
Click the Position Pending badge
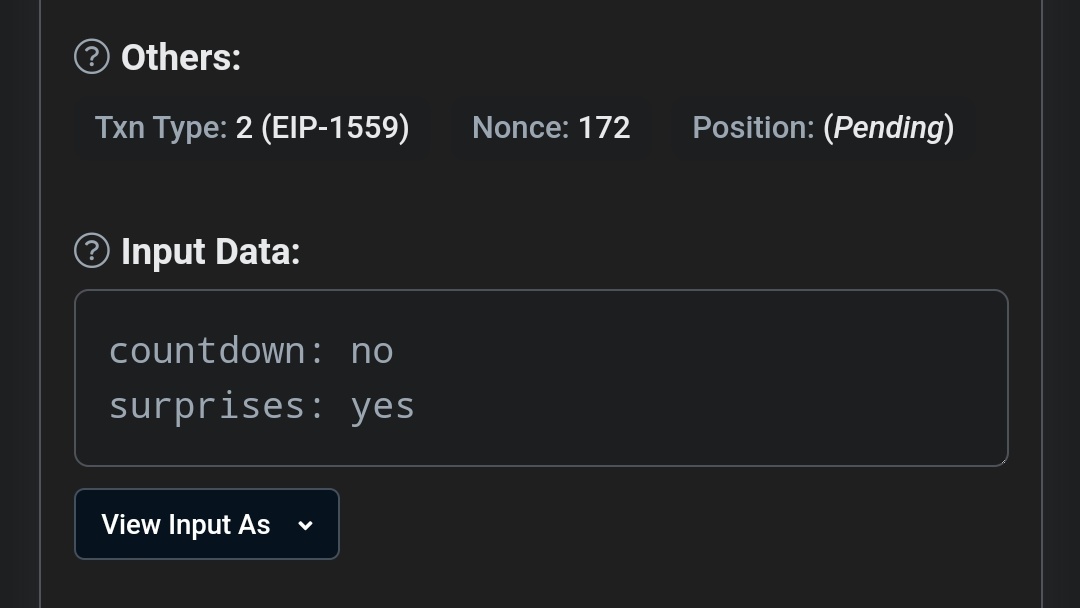[x=823, y=128]
